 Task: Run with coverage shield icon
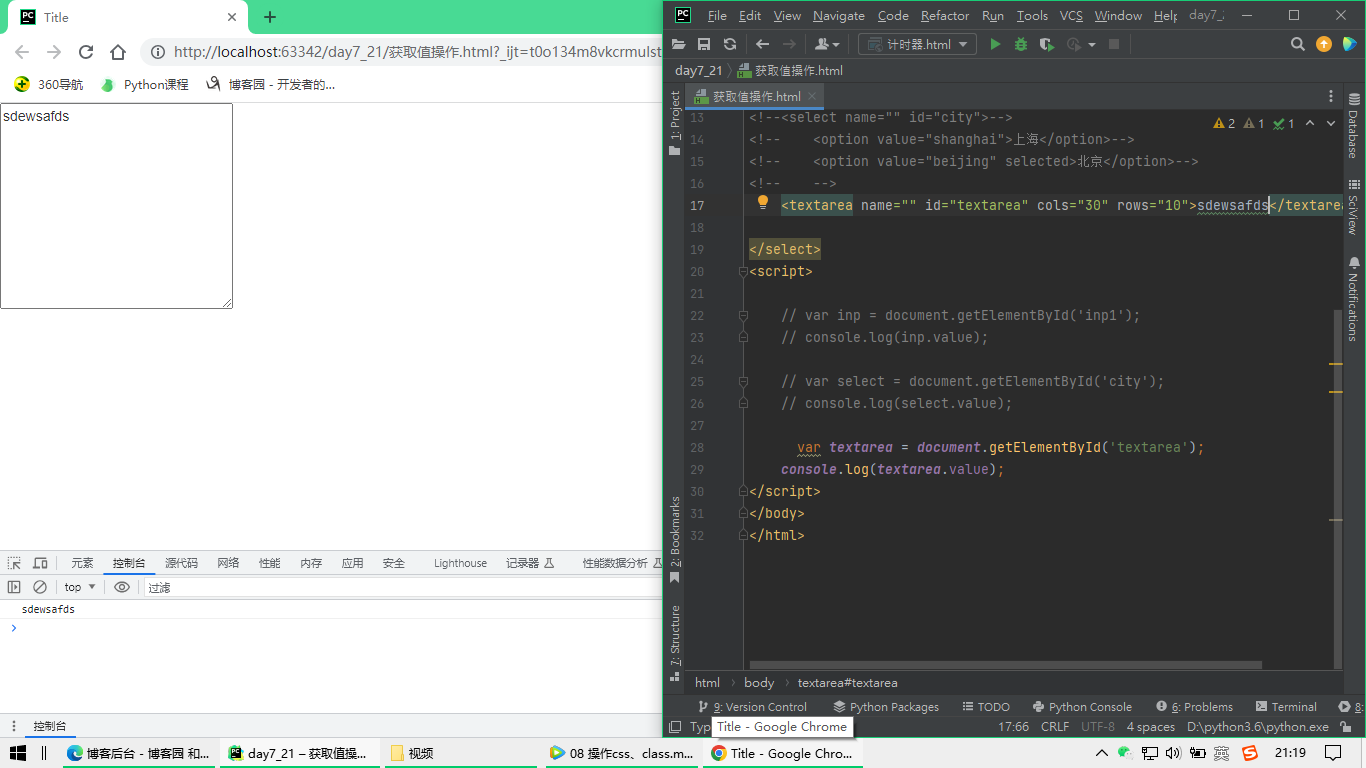click(x=1047, y=44)
